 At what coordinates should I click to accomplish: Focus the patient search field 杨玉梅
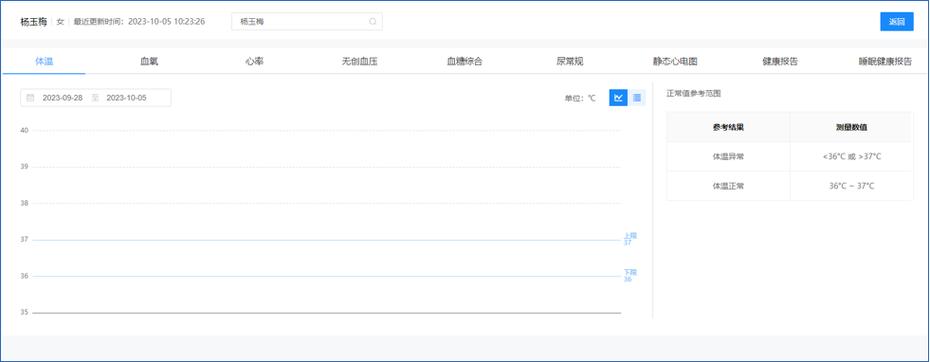pos(307,21)
